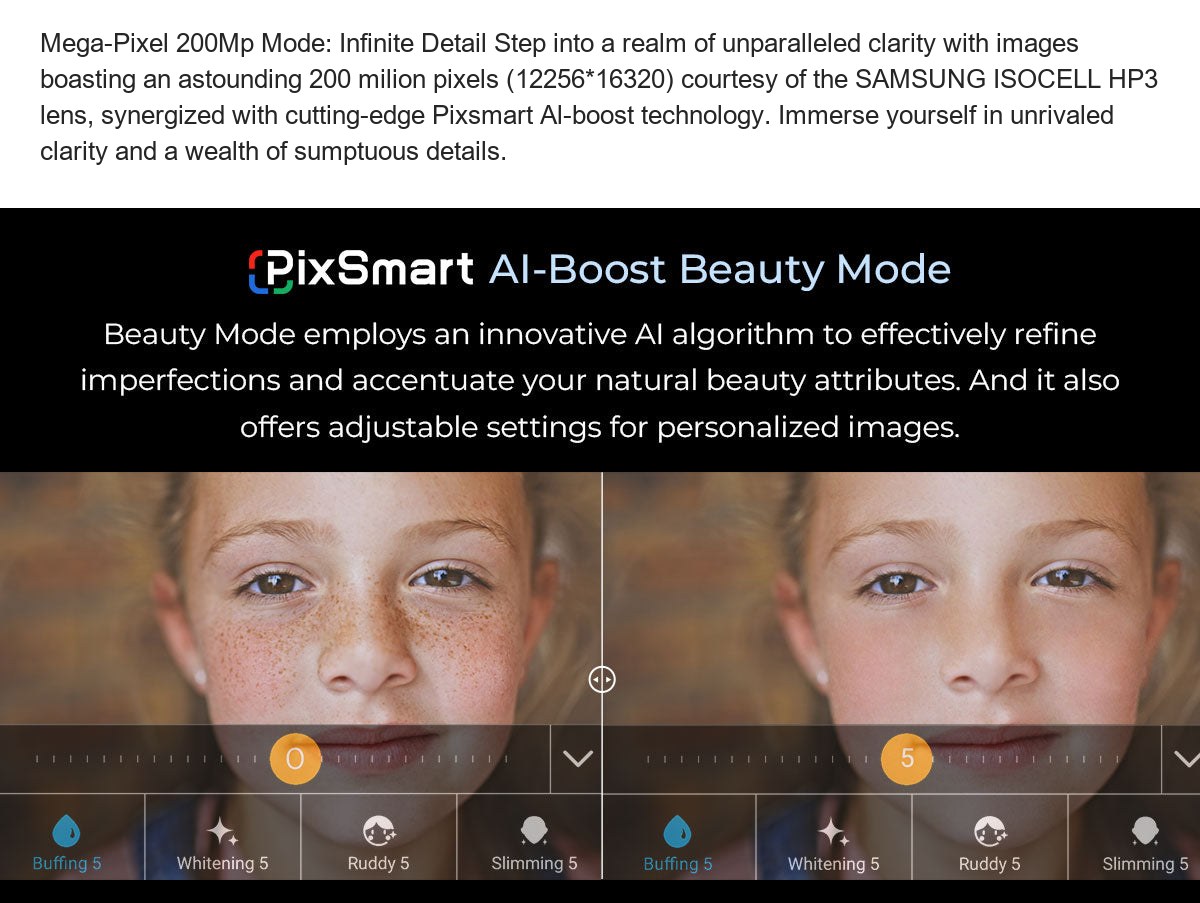Open the Buffing 5 tab label on right
1200x903 pixels.
coord(678,864)
